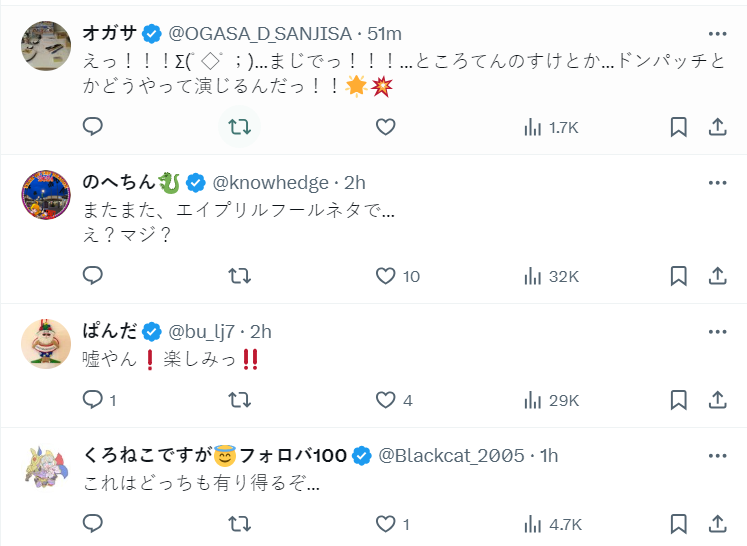Viewport: 747px width, 546px height.
Task: Reply to ぱんだ's tweet
Action: pos(93,400)
